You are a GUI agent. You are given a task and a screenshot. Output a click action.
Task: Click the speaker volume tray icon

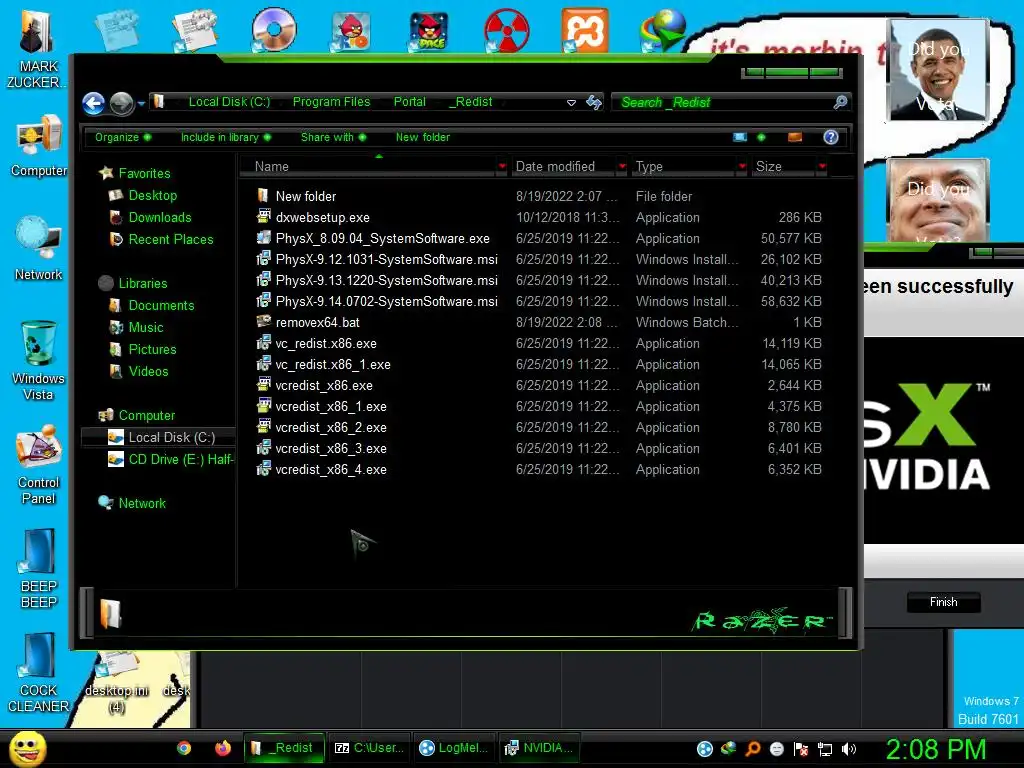850,749
